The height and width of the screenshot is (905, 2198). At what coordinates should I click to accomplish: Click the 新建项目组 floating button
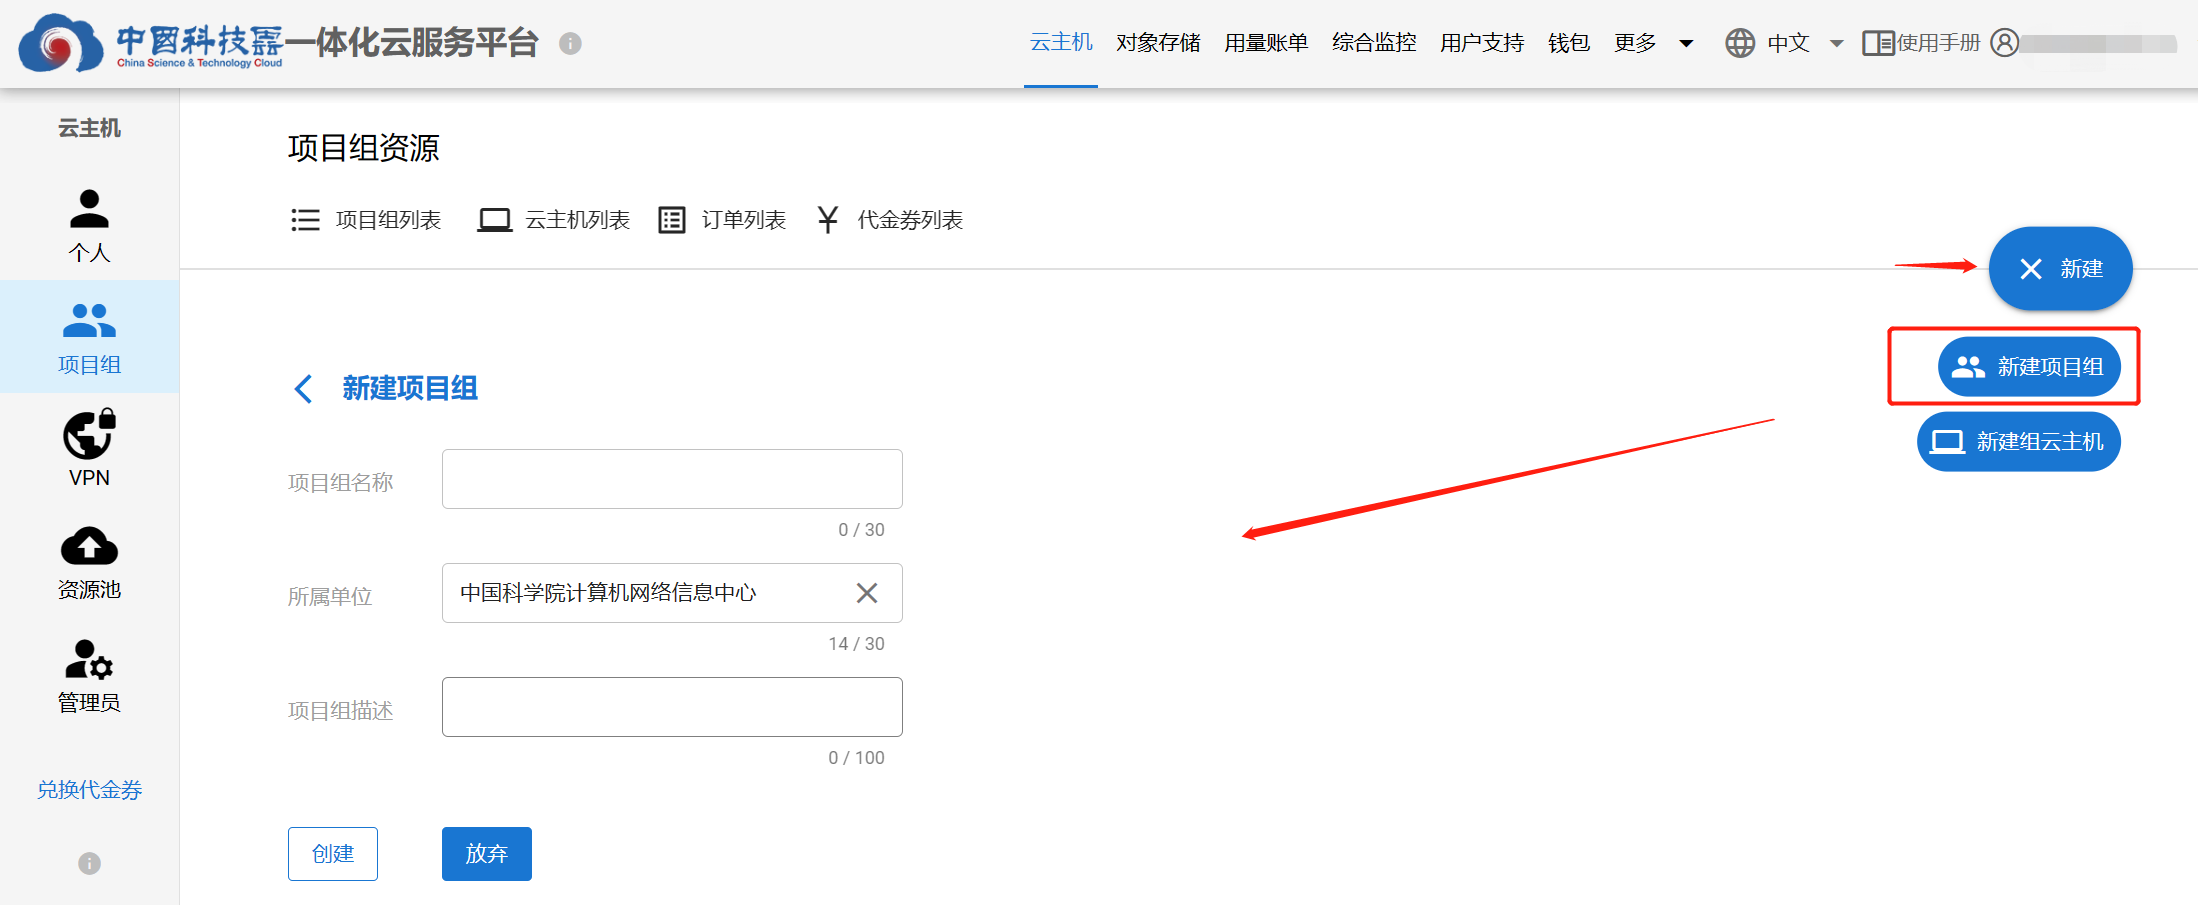(x=2029, y=367)
